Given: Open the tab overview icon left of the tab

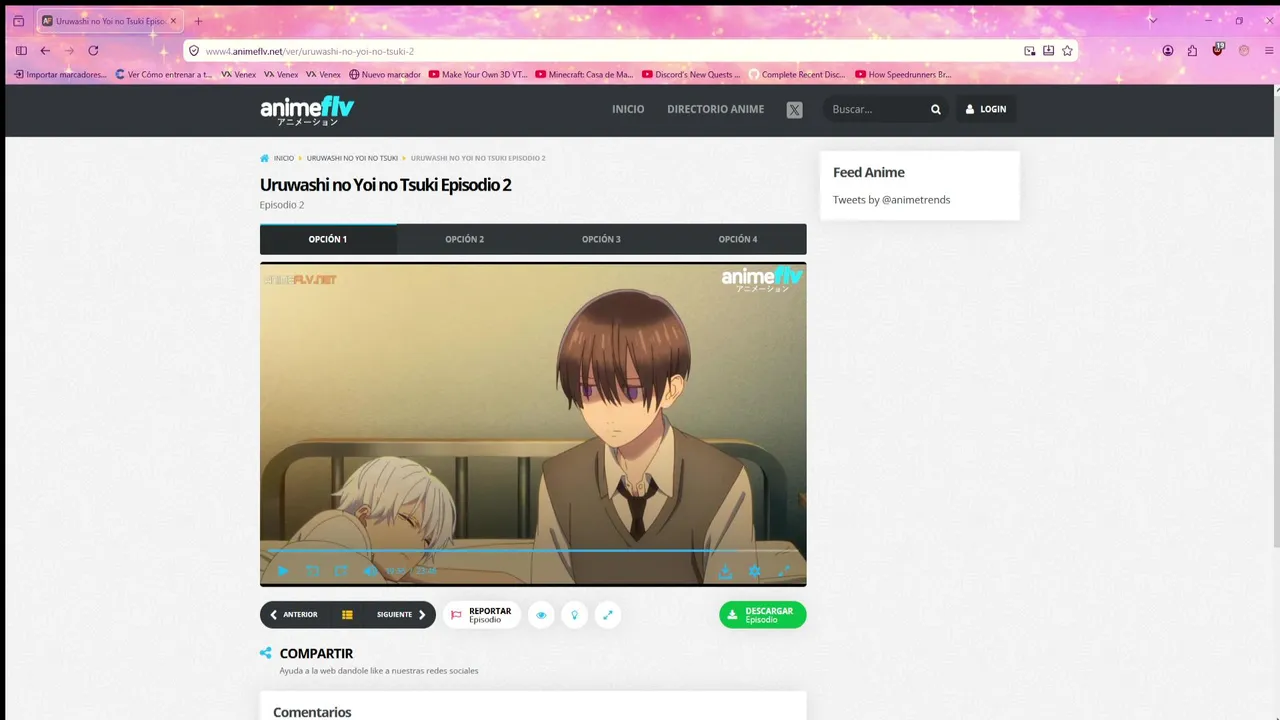Looking at the screenshot, I should point(18,21).
